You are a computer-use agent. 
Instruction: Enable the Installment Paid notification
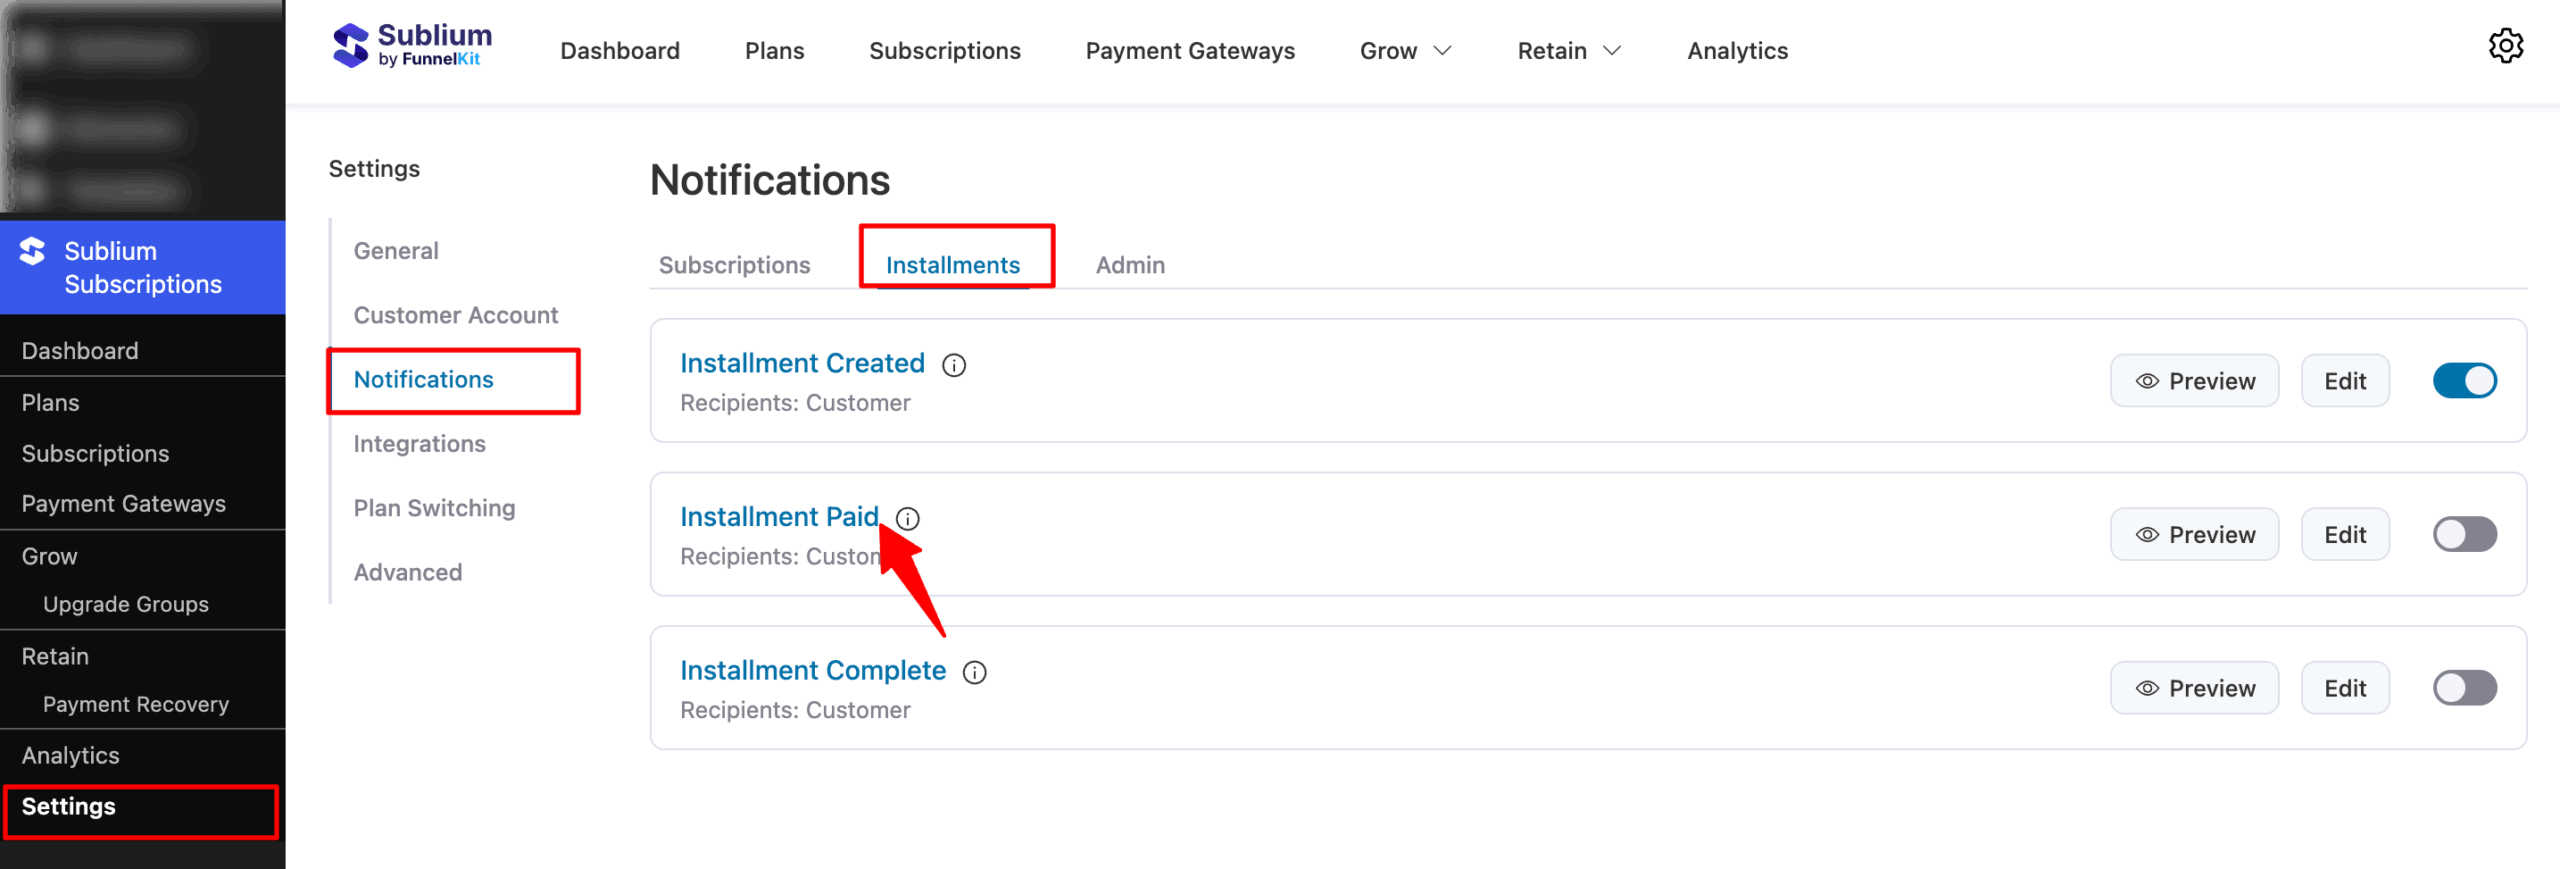2464,534
